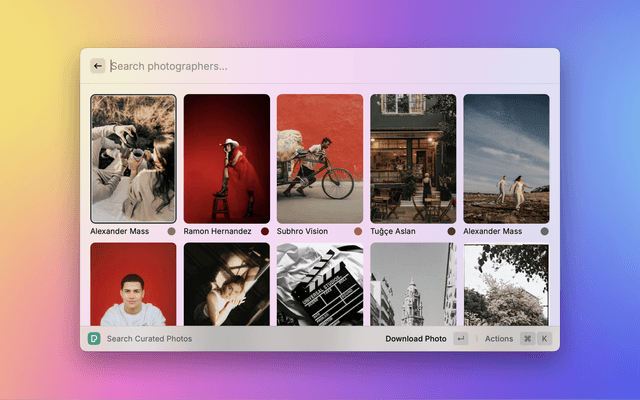Click the Download Photo button
Image resolution: width=640 pixels, height=400 pixels.
tap(416, 339)
